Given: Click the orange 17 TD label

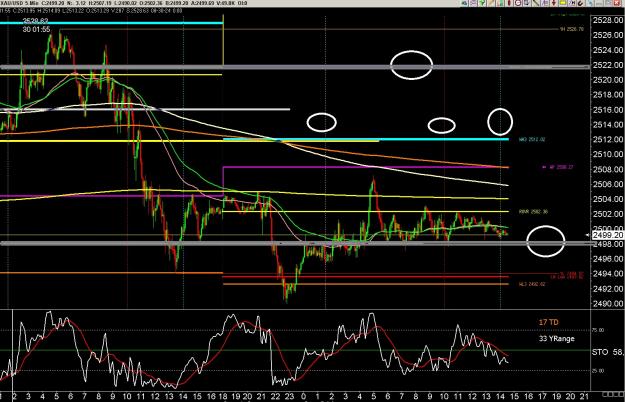Looking at the screenshot, I should [548, 322].
